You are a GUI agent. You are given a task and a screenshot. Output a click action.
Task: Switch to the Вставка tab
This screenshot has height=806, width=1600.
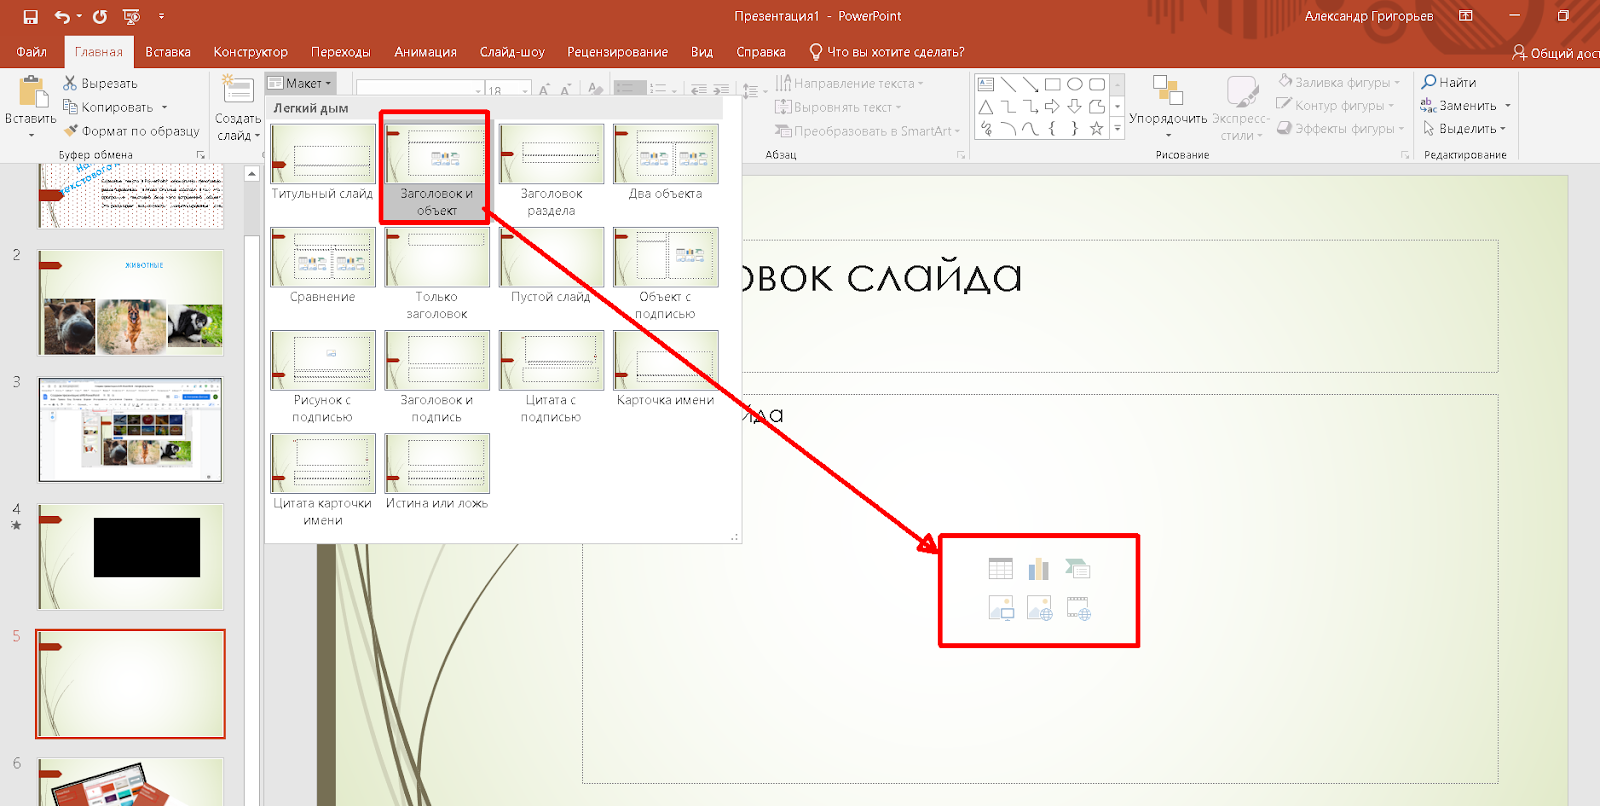click(167, 52)
